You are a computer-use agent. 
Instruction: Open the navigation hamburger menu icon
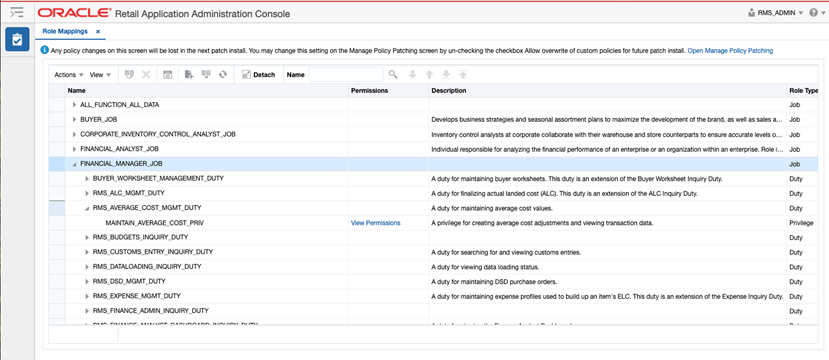coord(17,12)
